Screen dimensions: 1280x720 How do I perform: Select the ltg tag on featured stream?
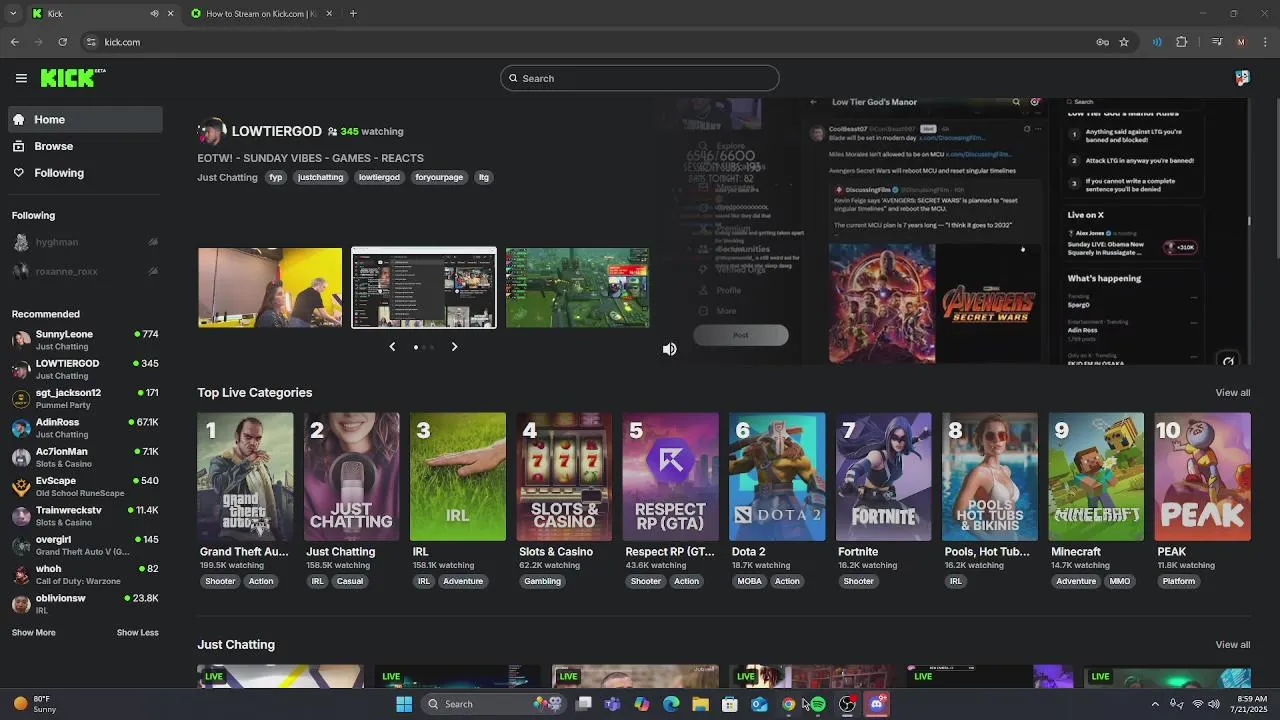(484, 177)
